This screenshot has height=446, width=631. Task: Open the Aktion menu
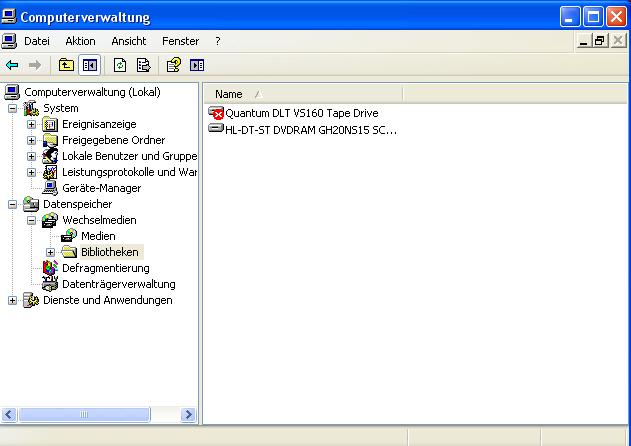(80, 41)
